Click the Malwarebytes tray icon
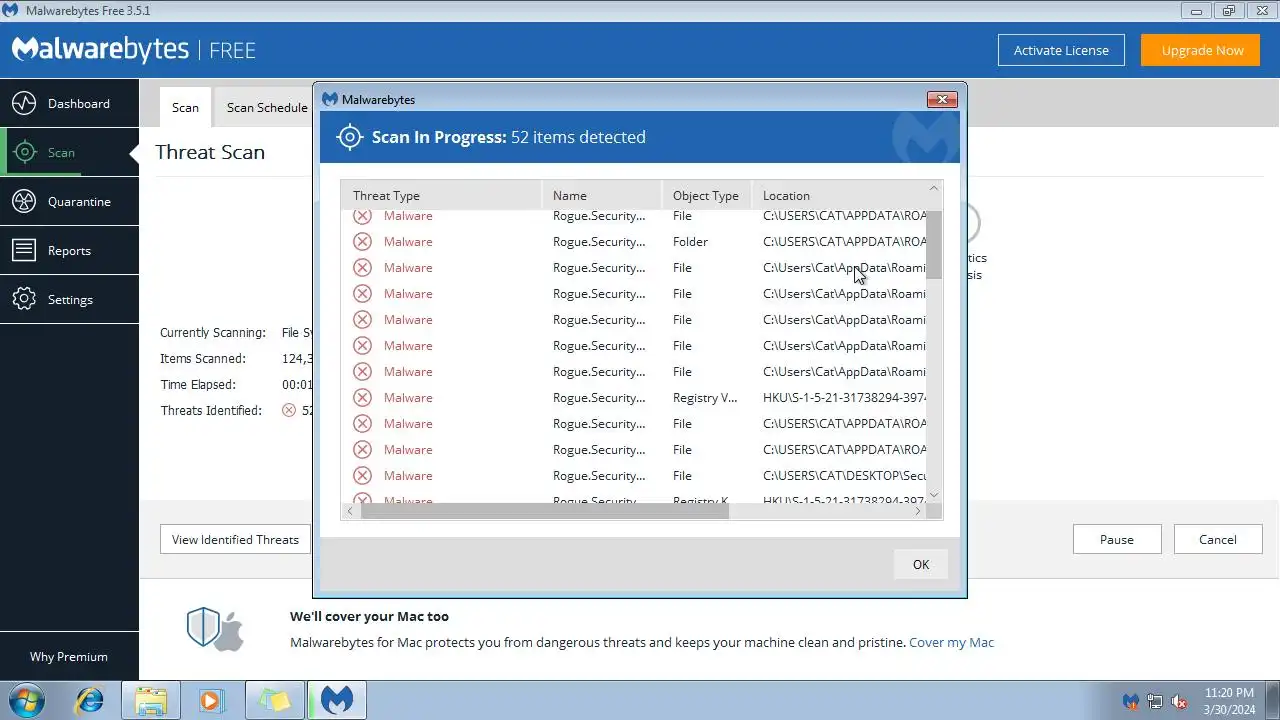The width and height of the screenshot is (1280, 720). click(x=1130, y=701)
